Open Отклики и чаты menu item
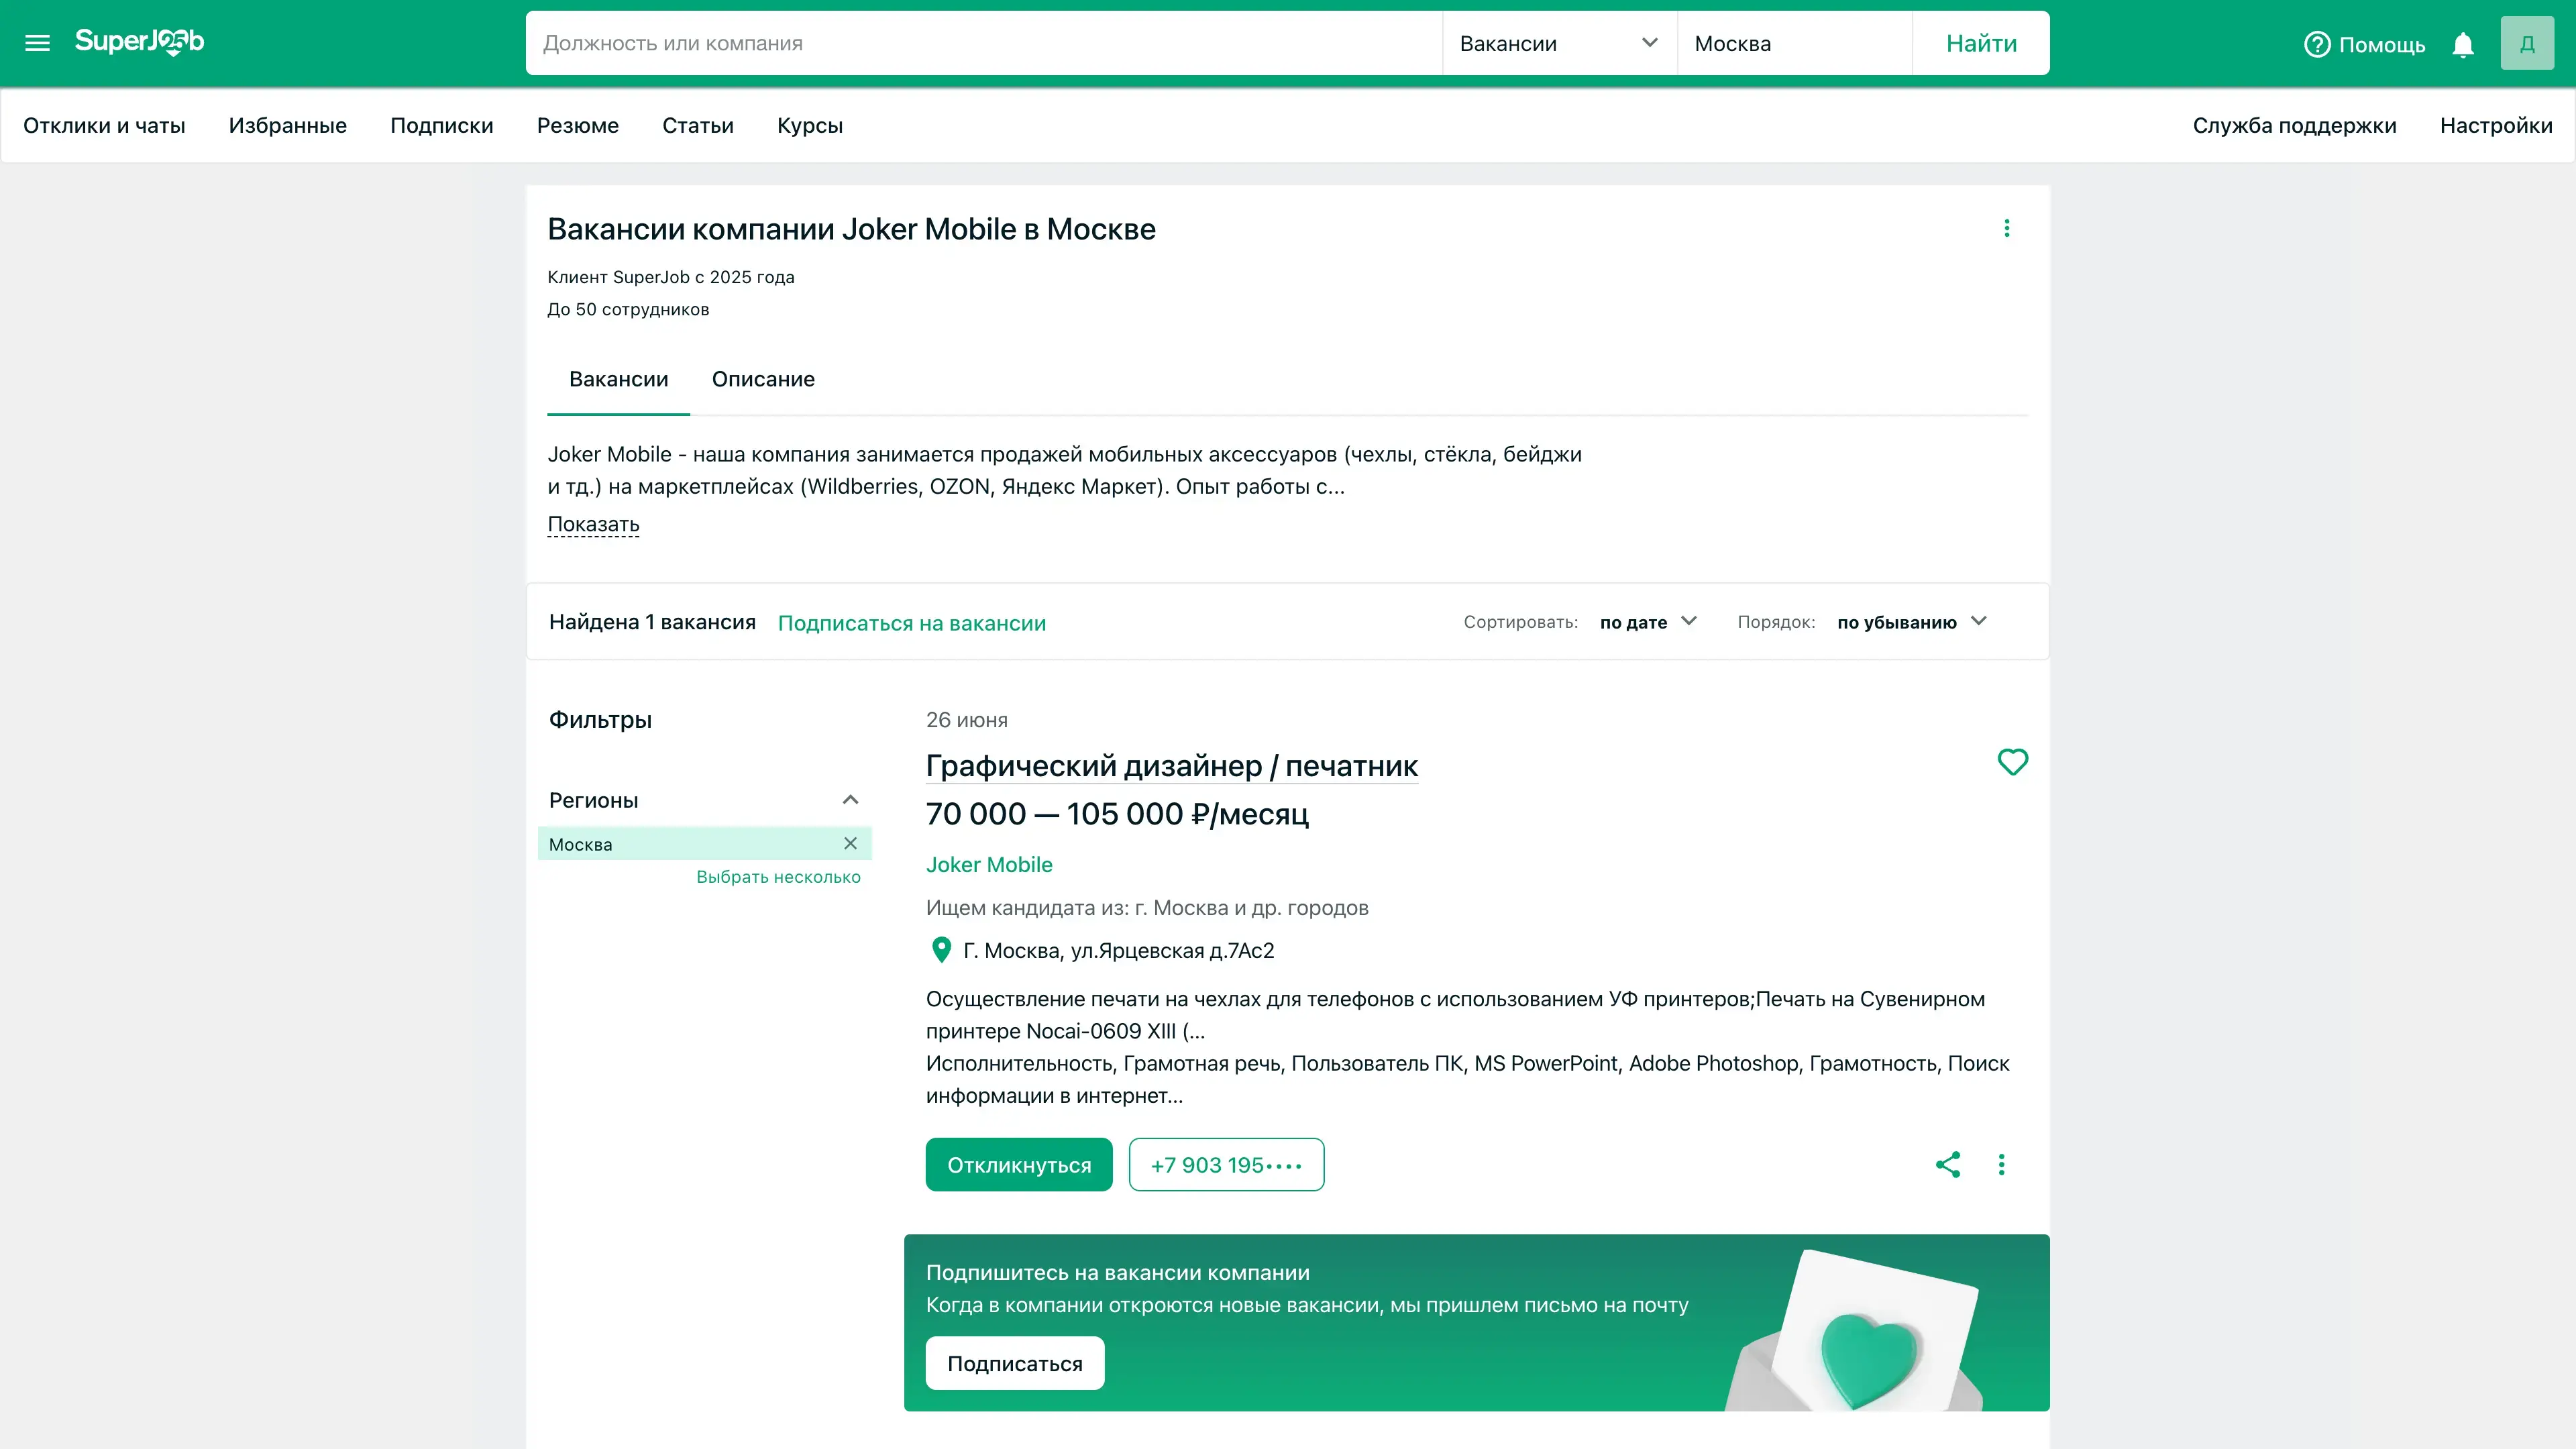This screenshot has height=1449, width=2576. [104, 126]
